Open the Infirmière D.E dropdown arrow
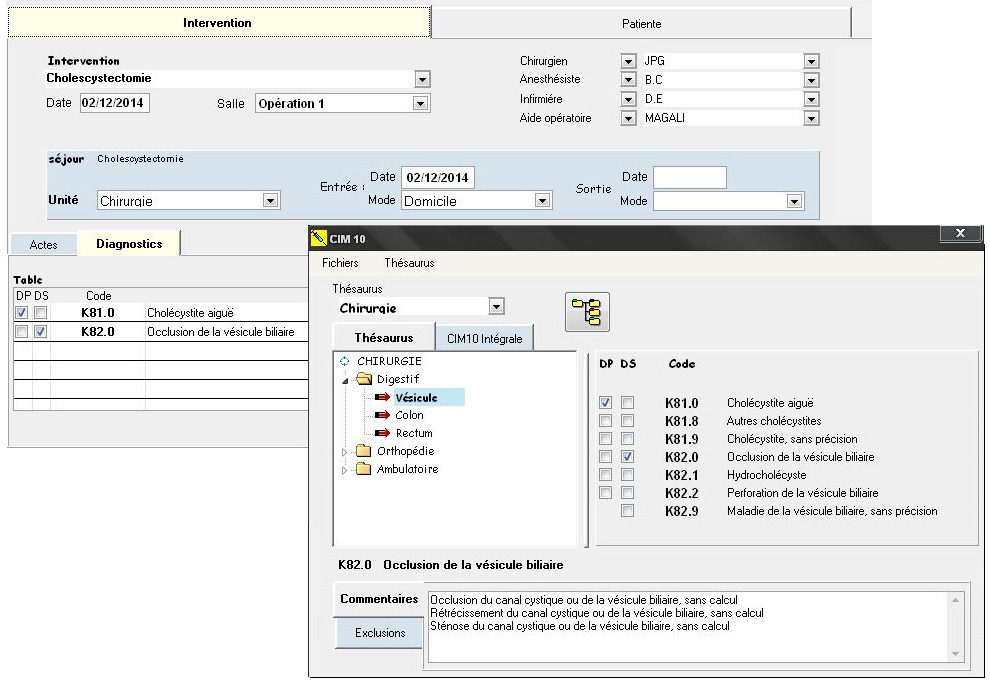990x680 pixels. tap(811, 99)
